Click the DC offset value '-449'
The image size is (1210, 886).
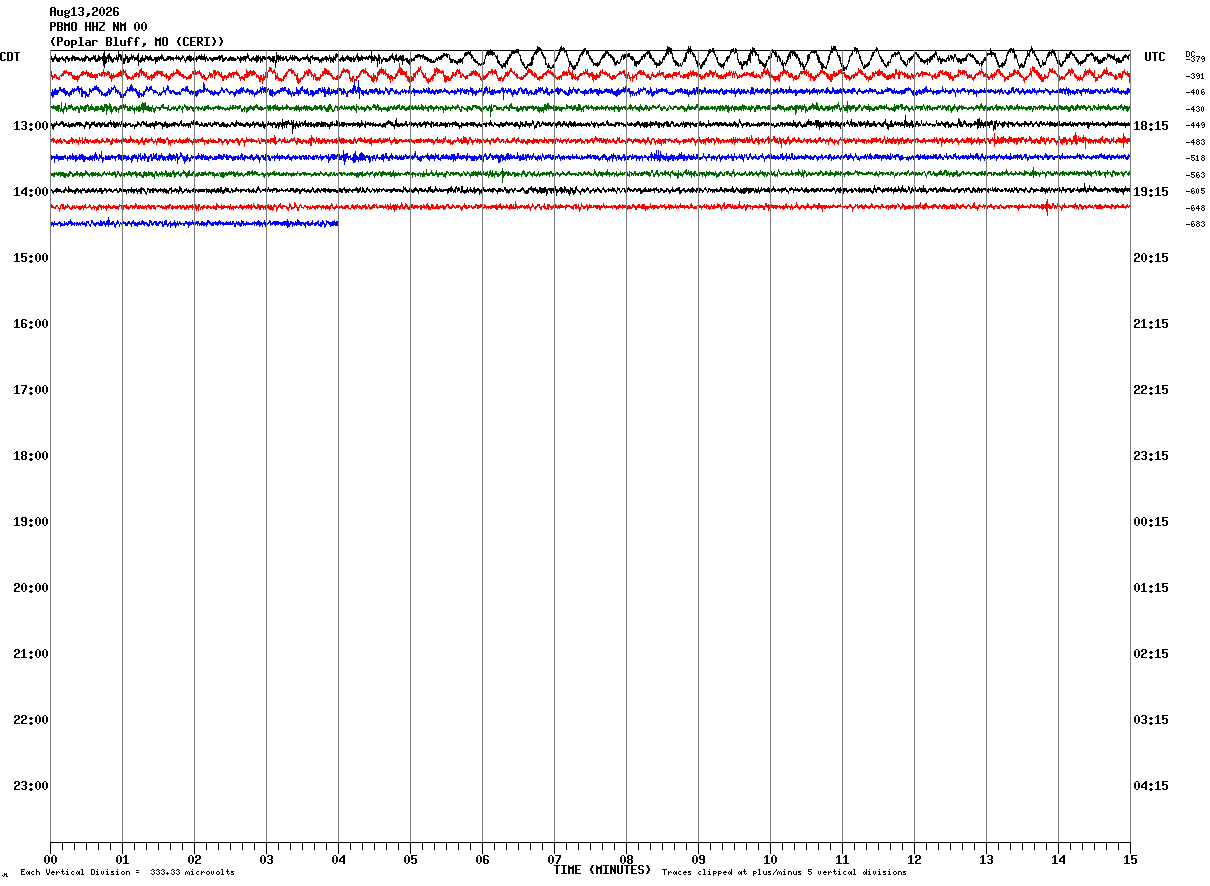pos(1195,125)
